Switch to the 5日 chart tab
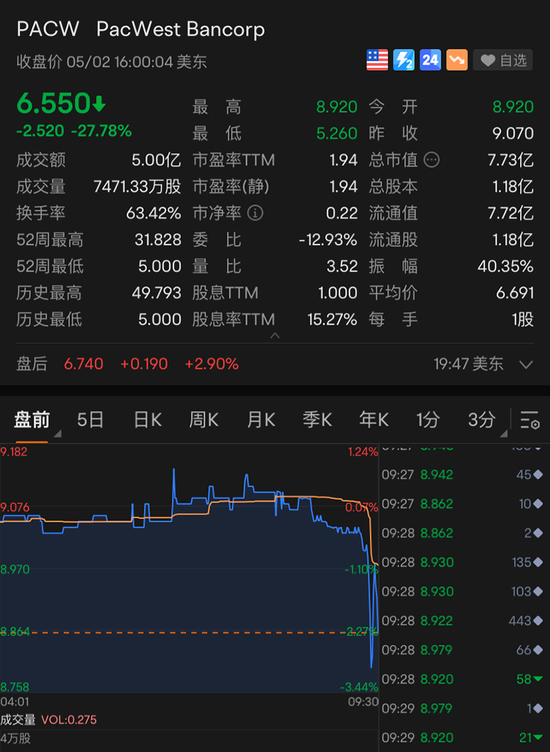 90,420
